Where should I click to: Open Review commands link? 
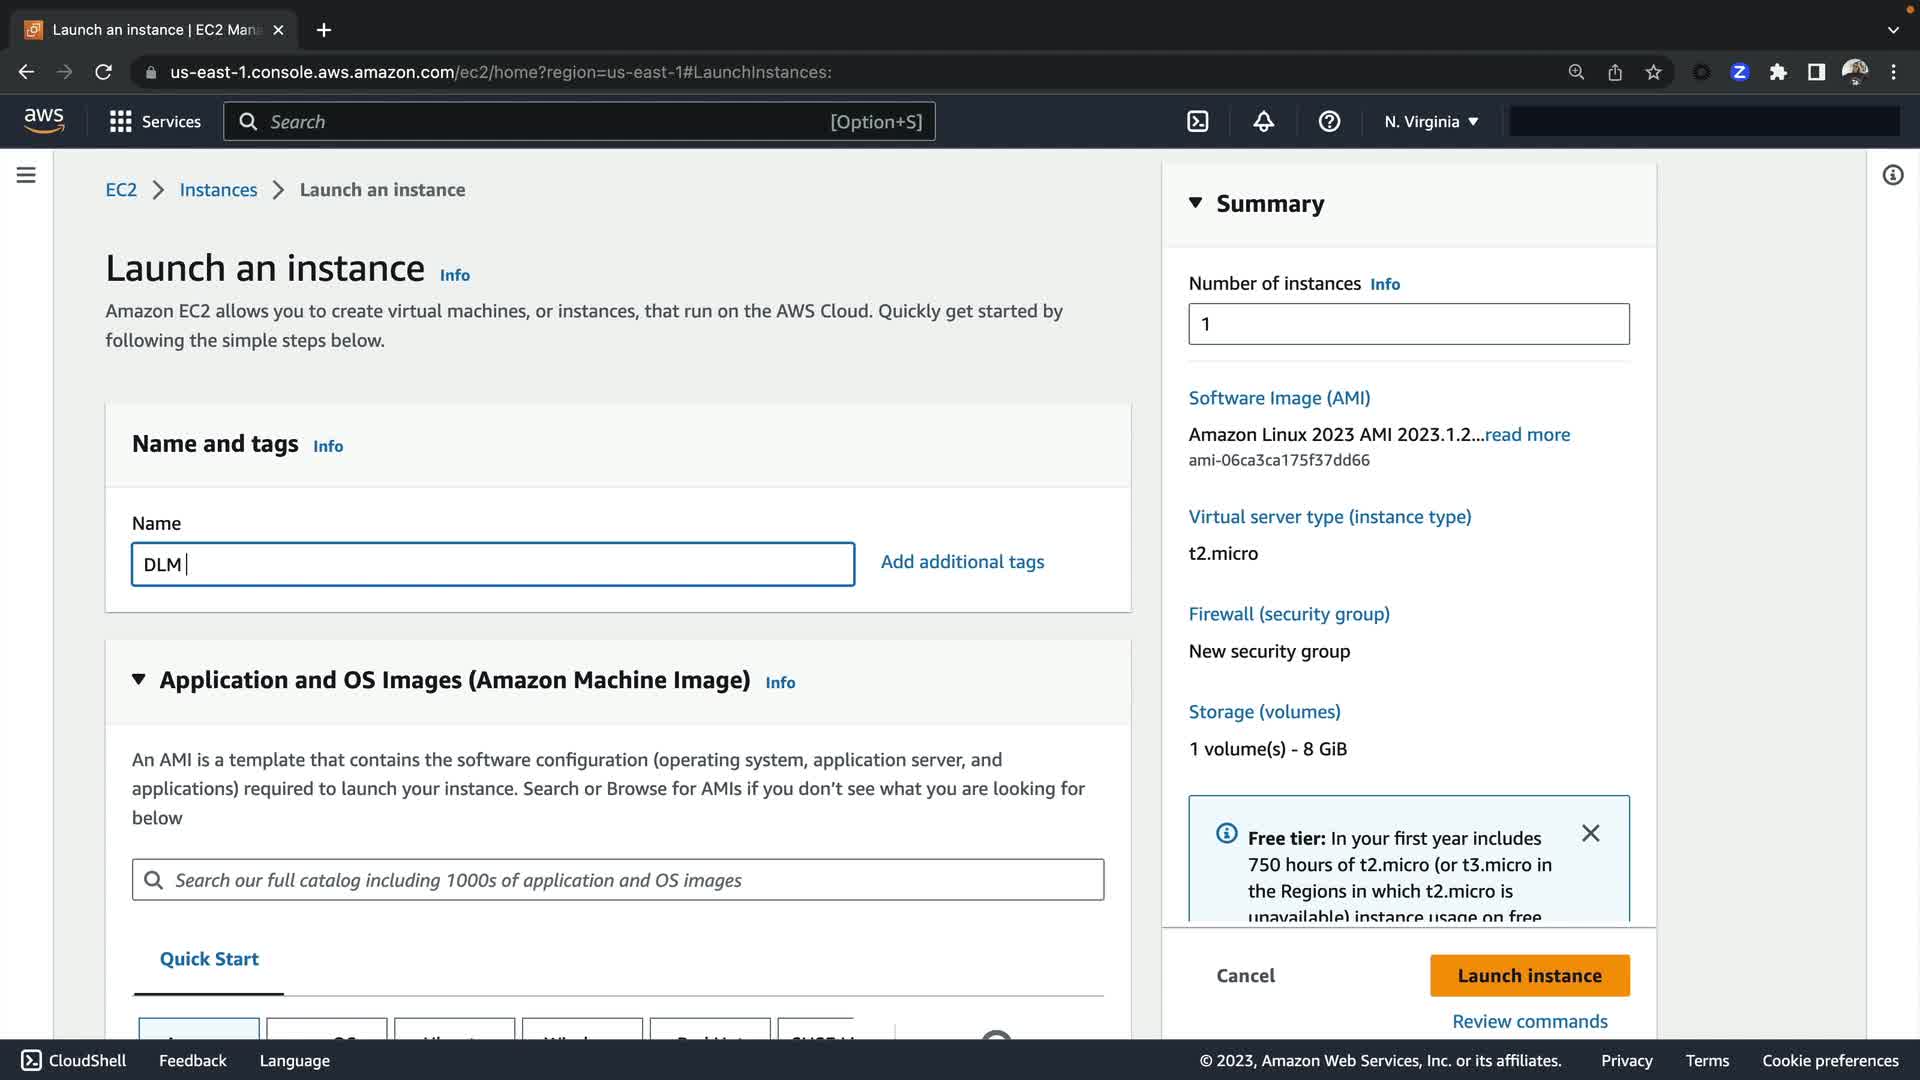(x=1529, y=1021)
